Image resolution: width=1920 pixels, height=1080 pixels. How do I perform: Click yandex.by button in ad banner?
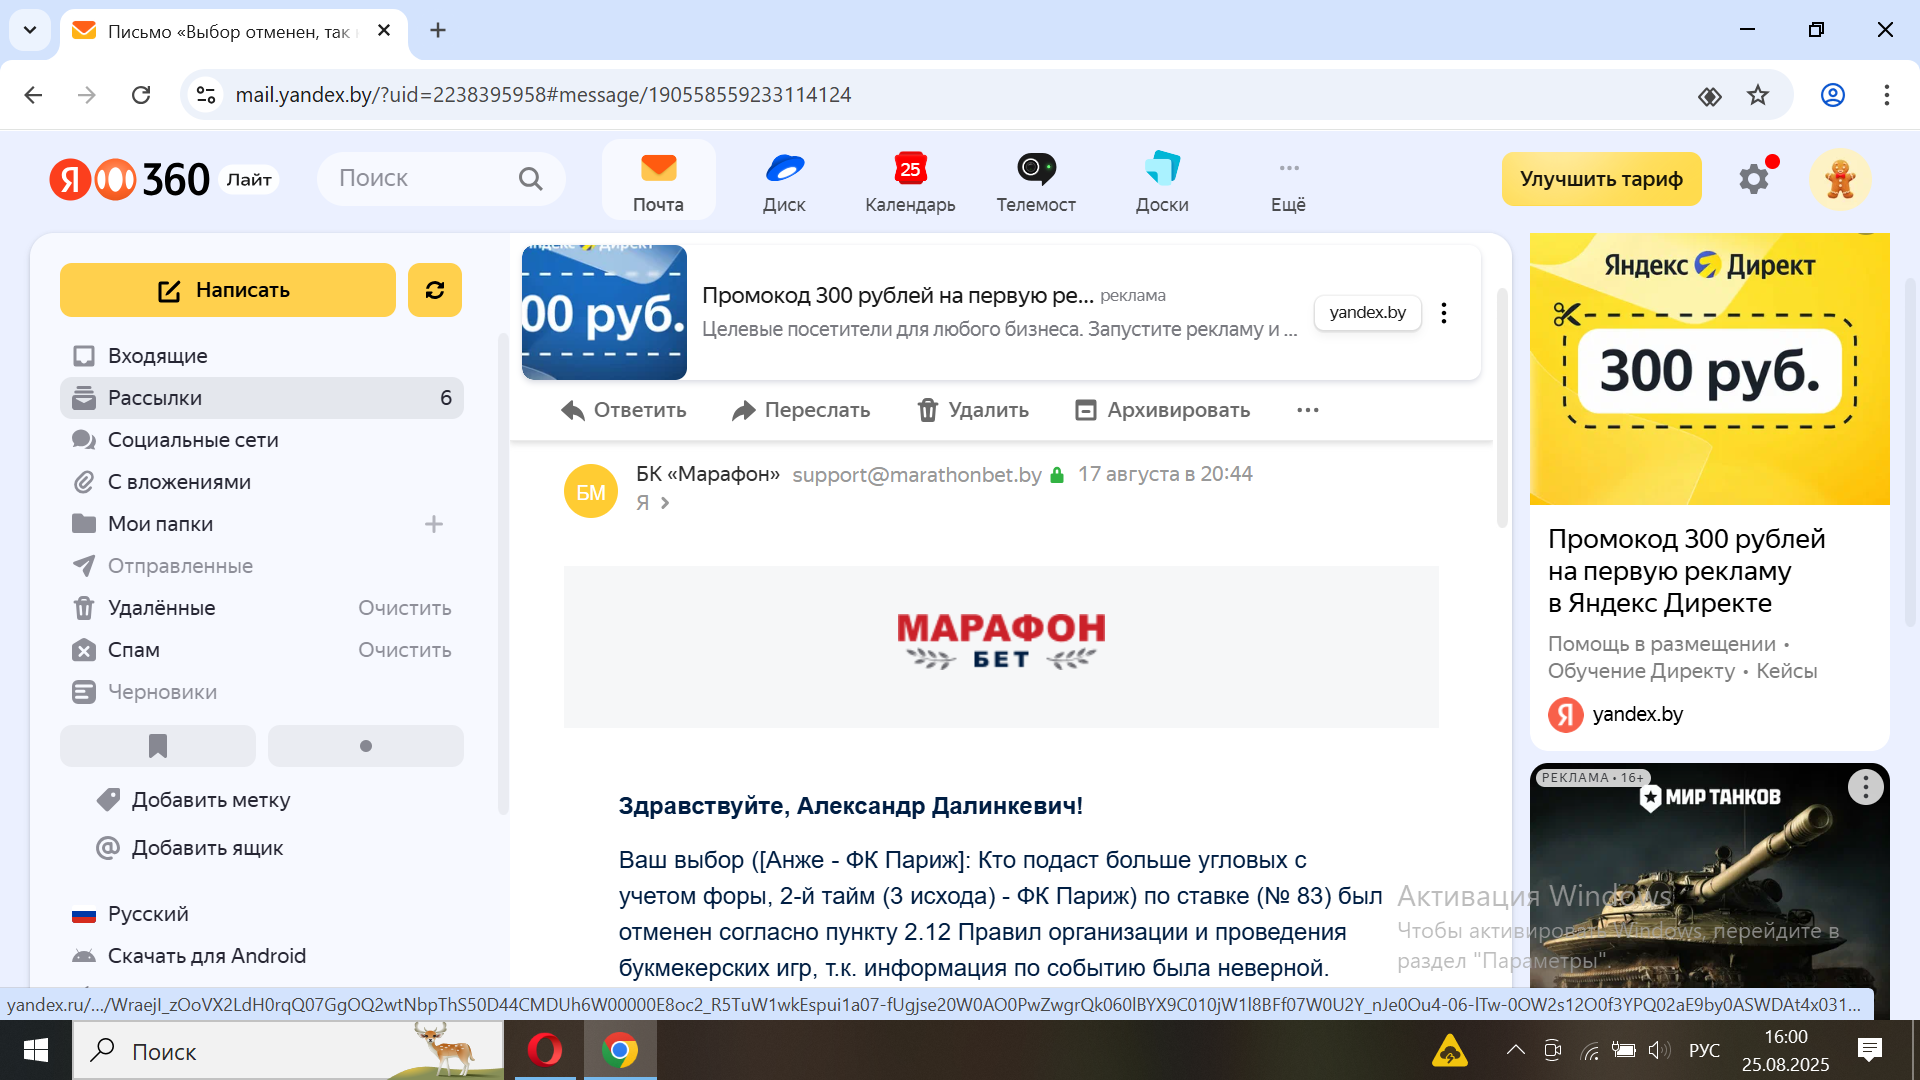[1368, 312]
